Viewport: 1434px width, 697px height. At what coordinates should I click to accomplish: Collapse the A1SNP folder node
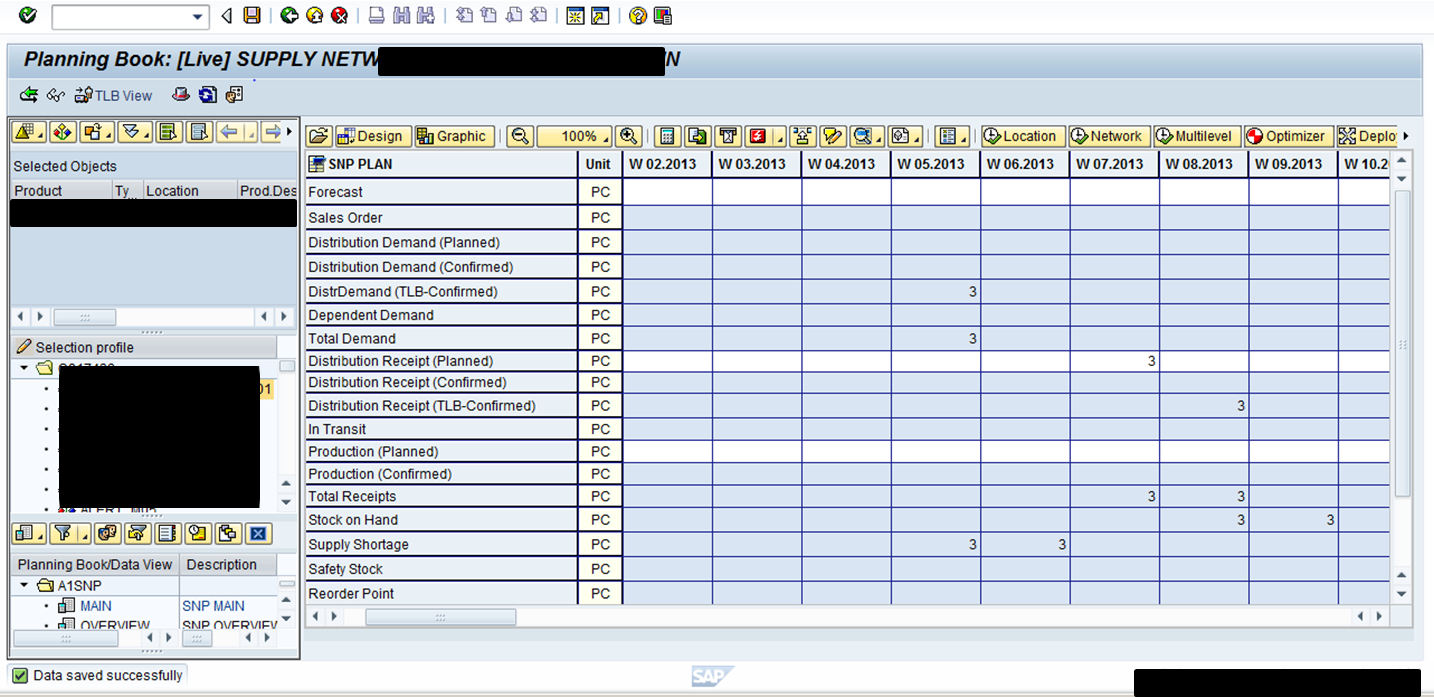[24, 585]
